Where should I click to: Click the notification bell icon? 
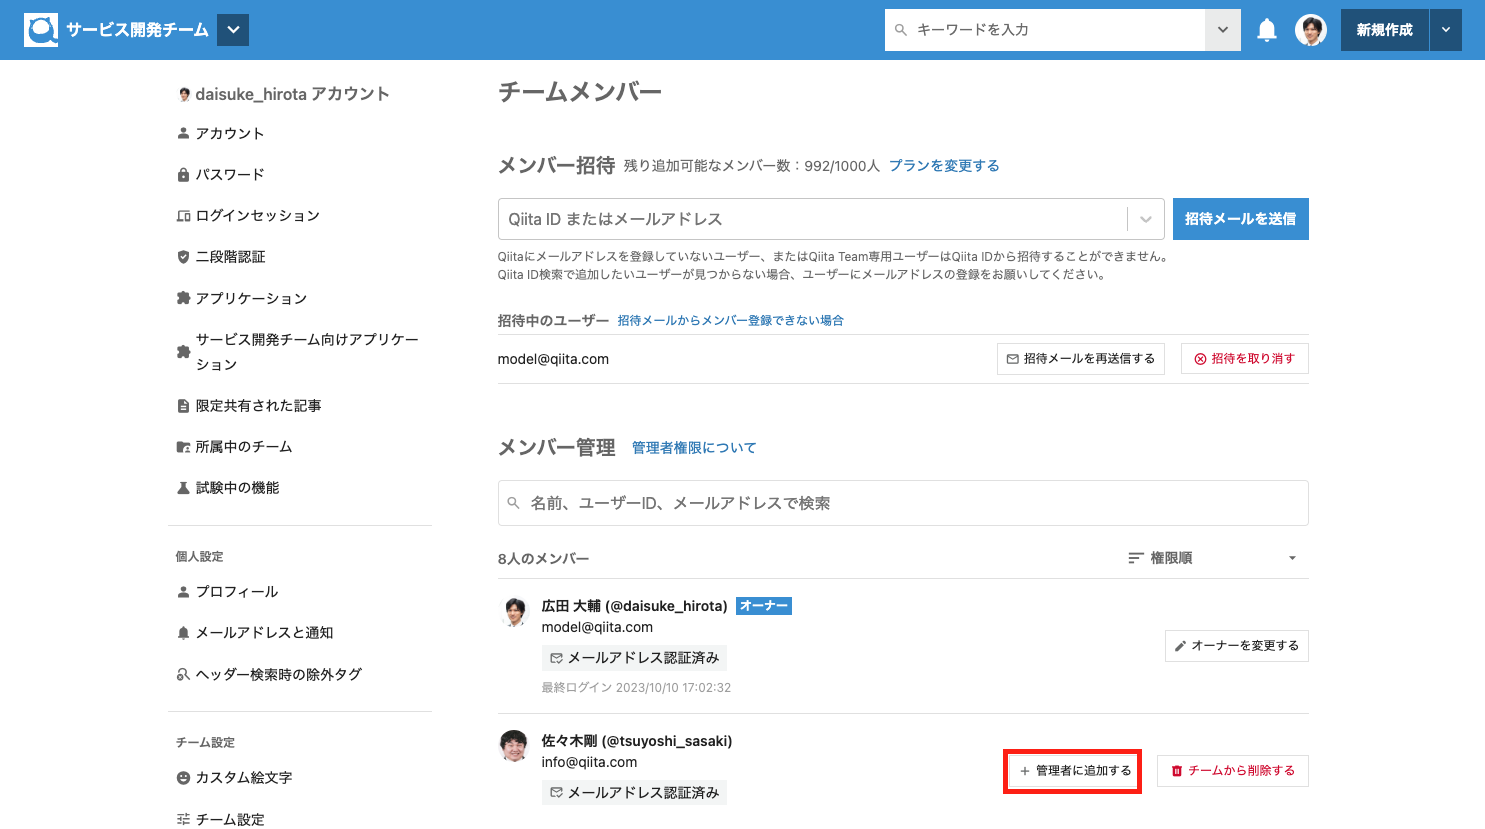tap(1267, 30)
